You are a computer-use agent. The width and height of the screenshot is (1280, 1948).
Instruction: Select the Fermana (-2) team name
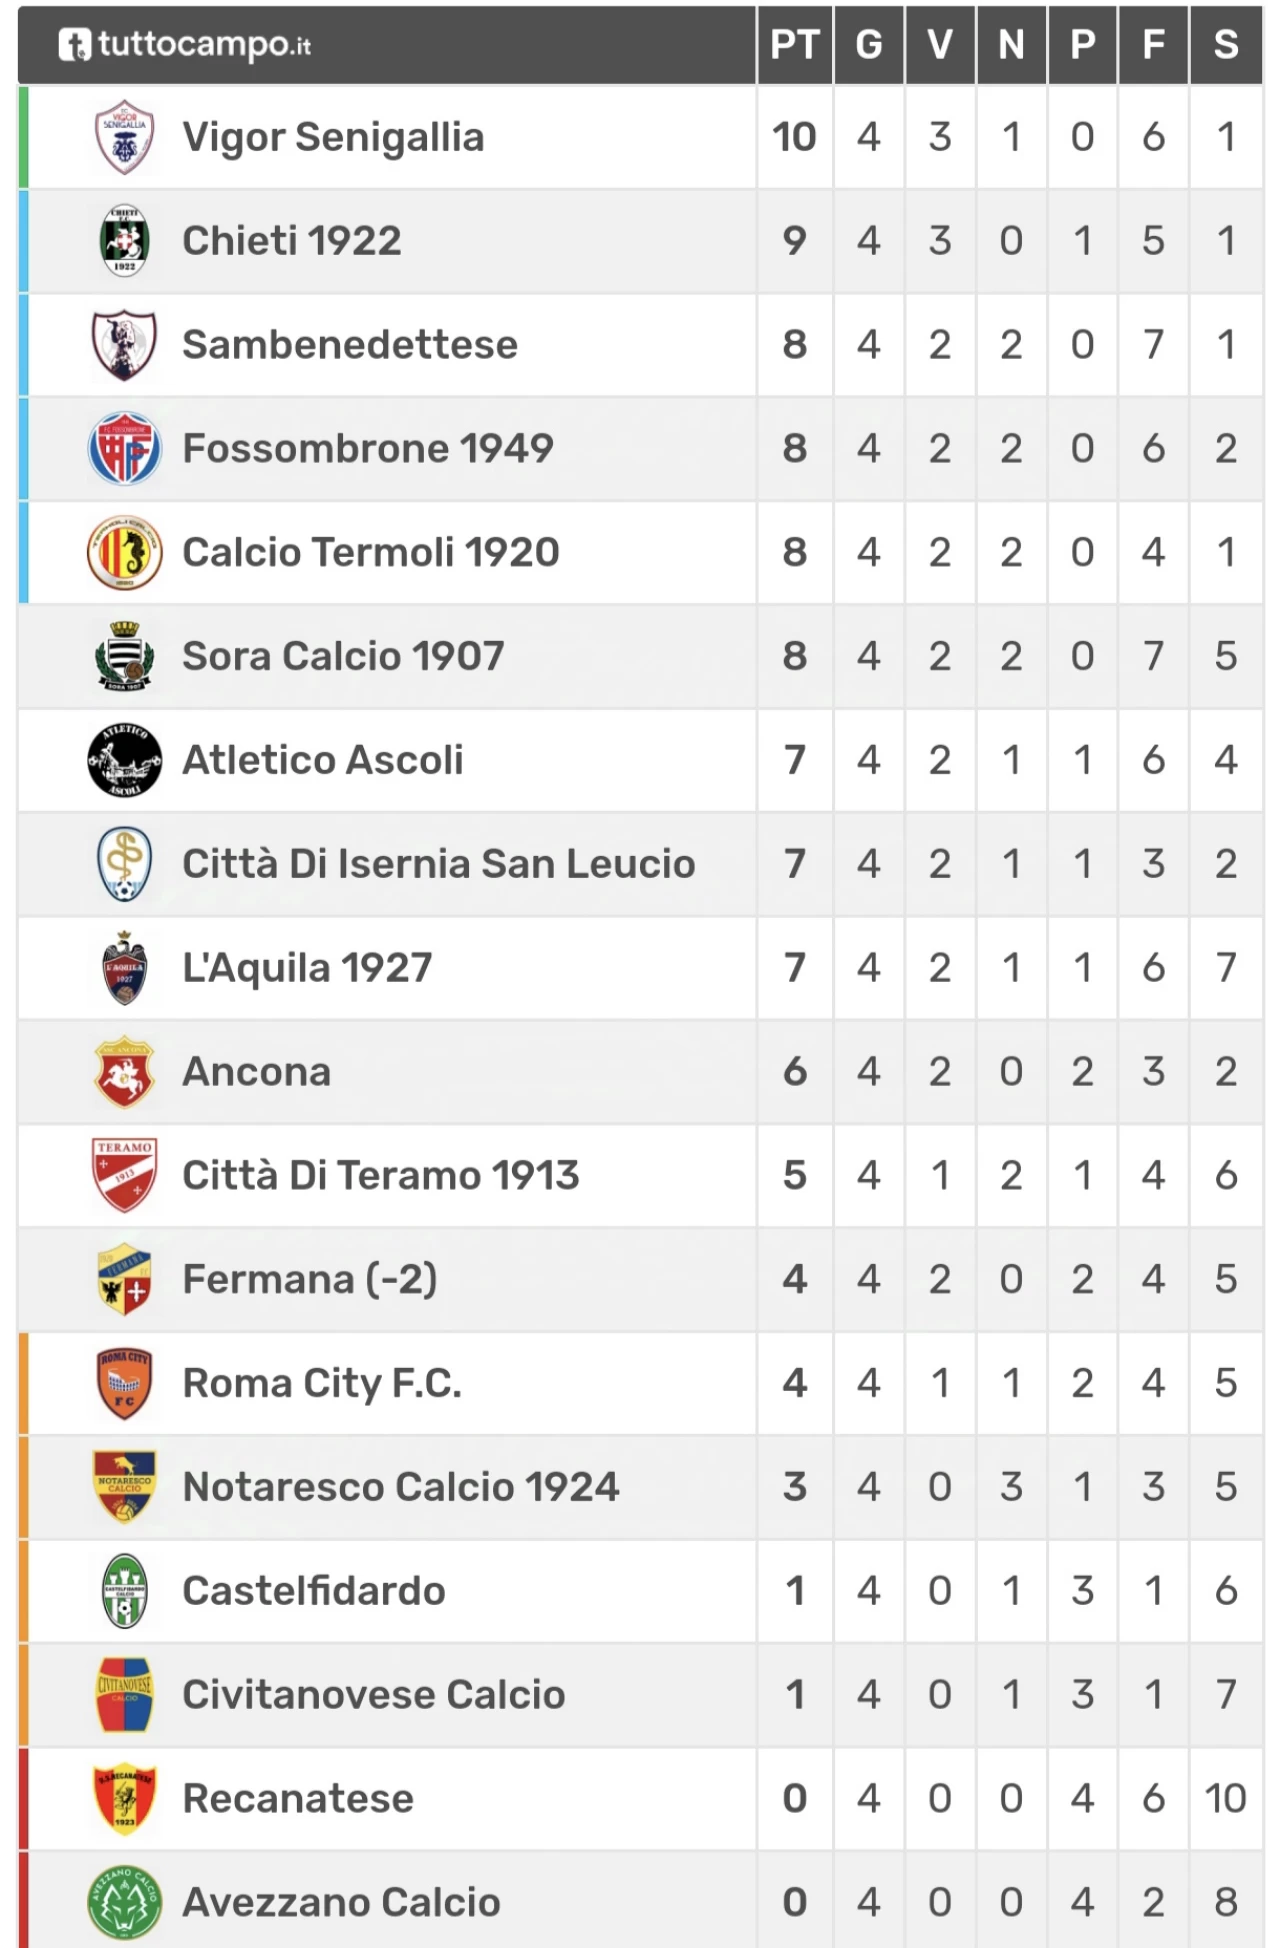coord(310,1280)
